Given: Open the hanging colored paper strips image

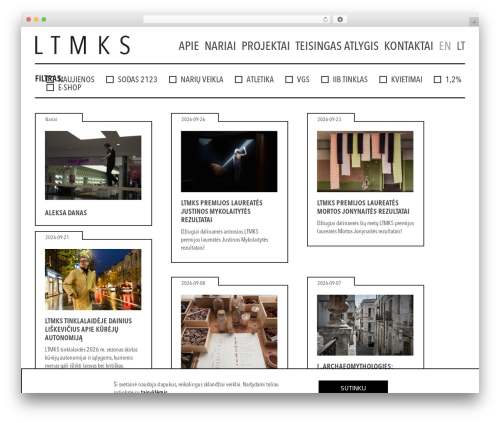Looking at the screenshot, I should 365,161.
